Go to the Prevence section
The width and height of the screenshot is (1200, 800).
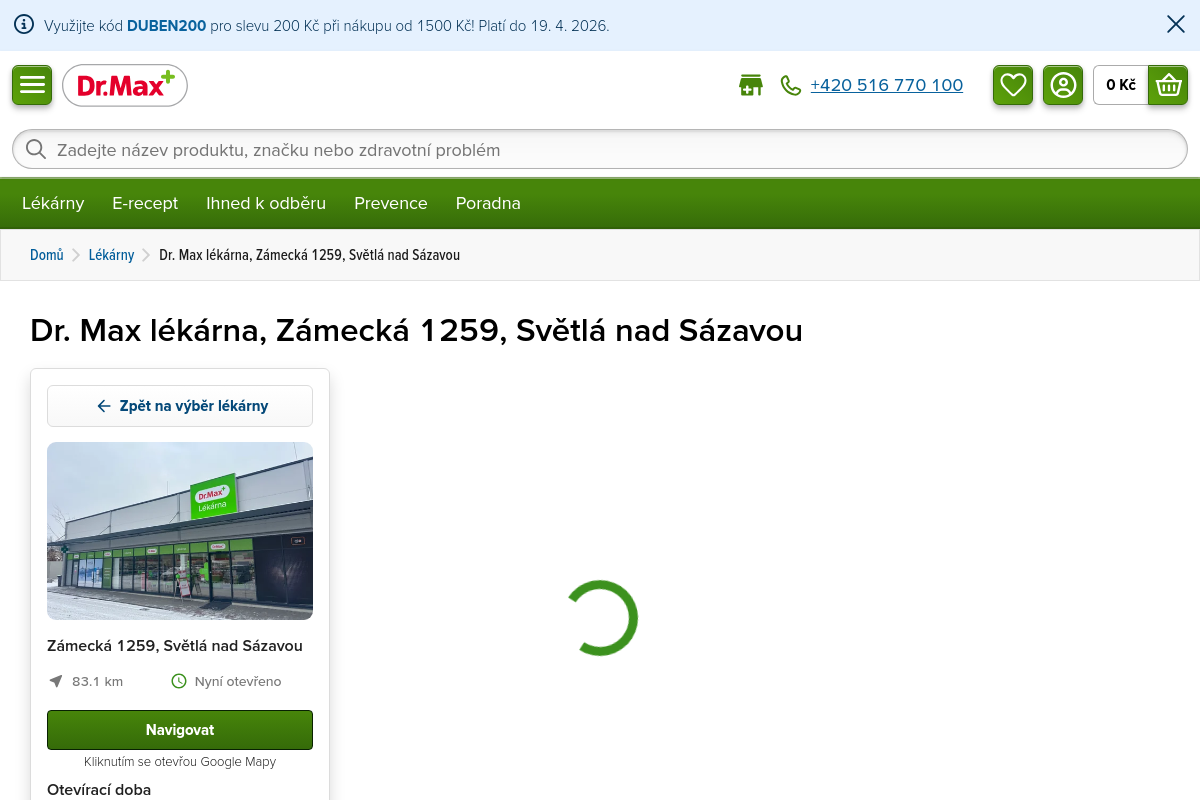click(391, 203)
